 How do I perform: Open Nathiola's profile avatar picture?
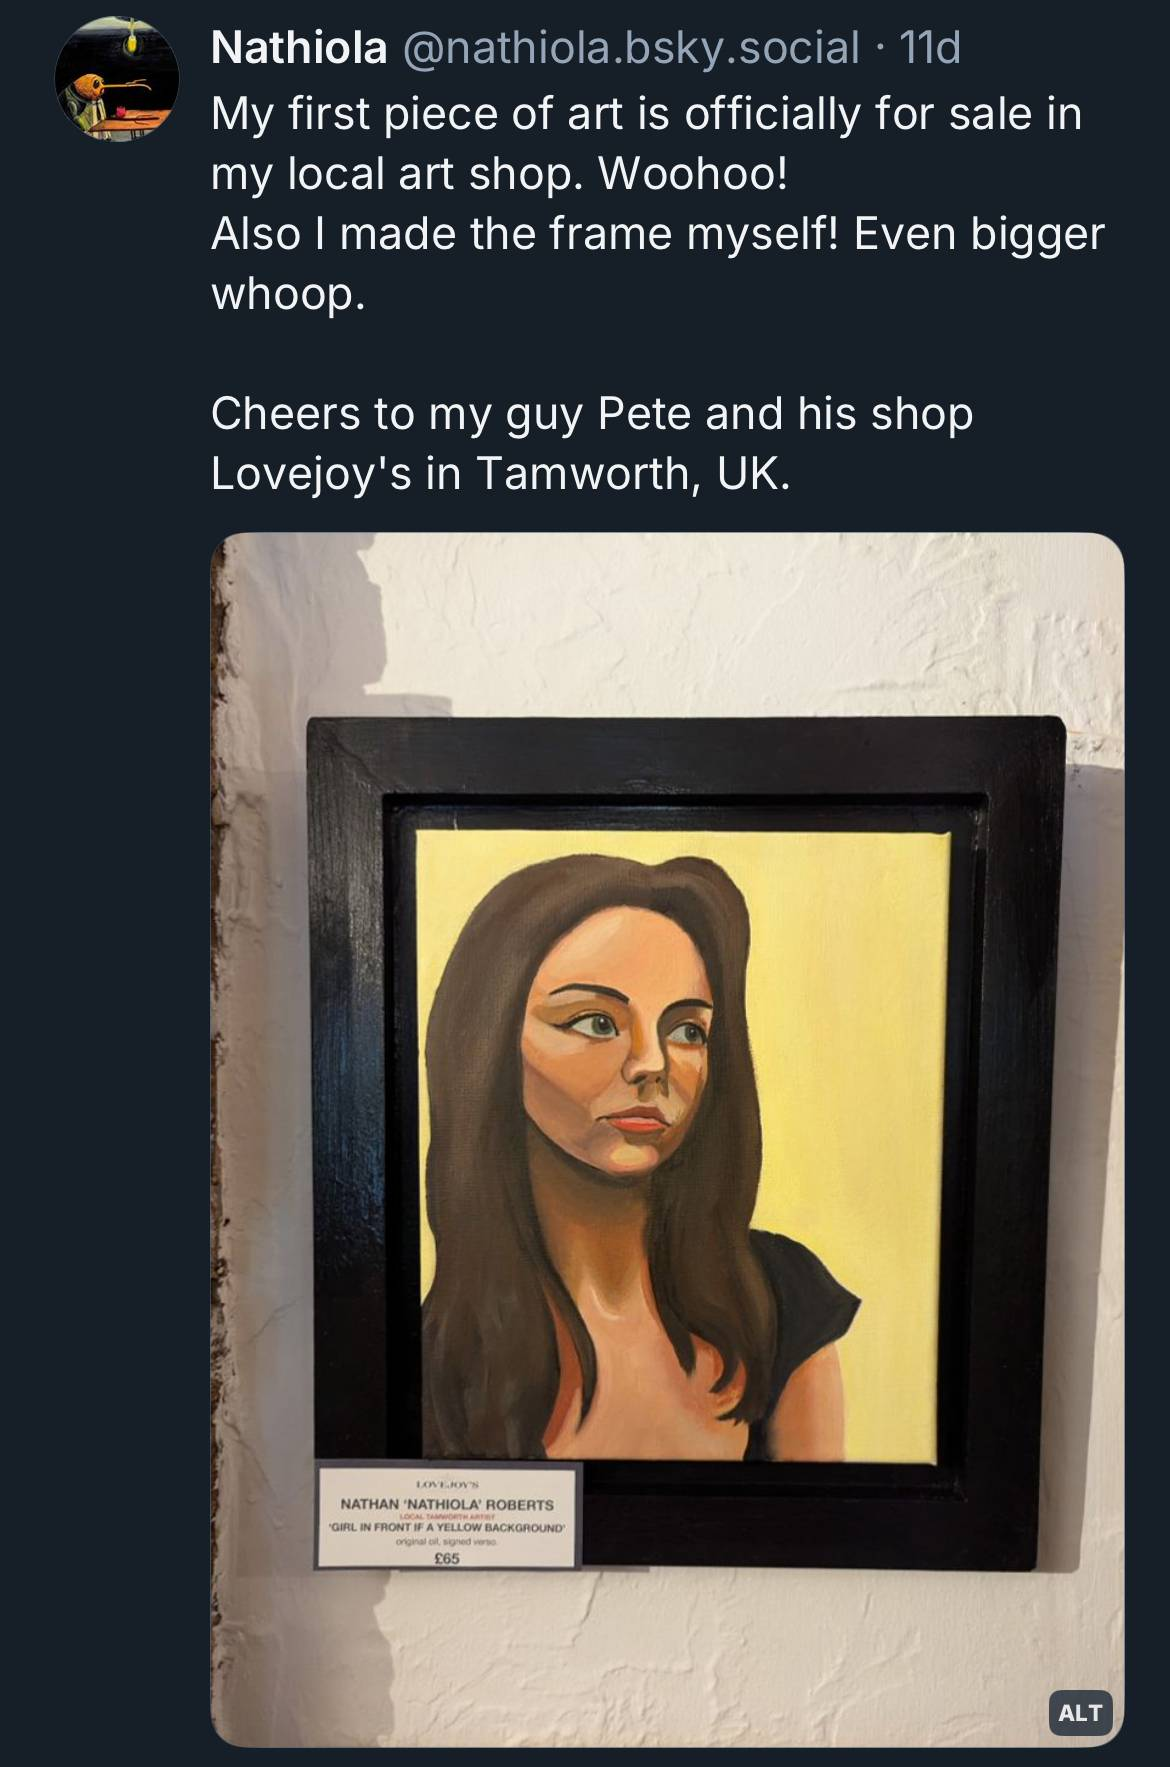117,79
